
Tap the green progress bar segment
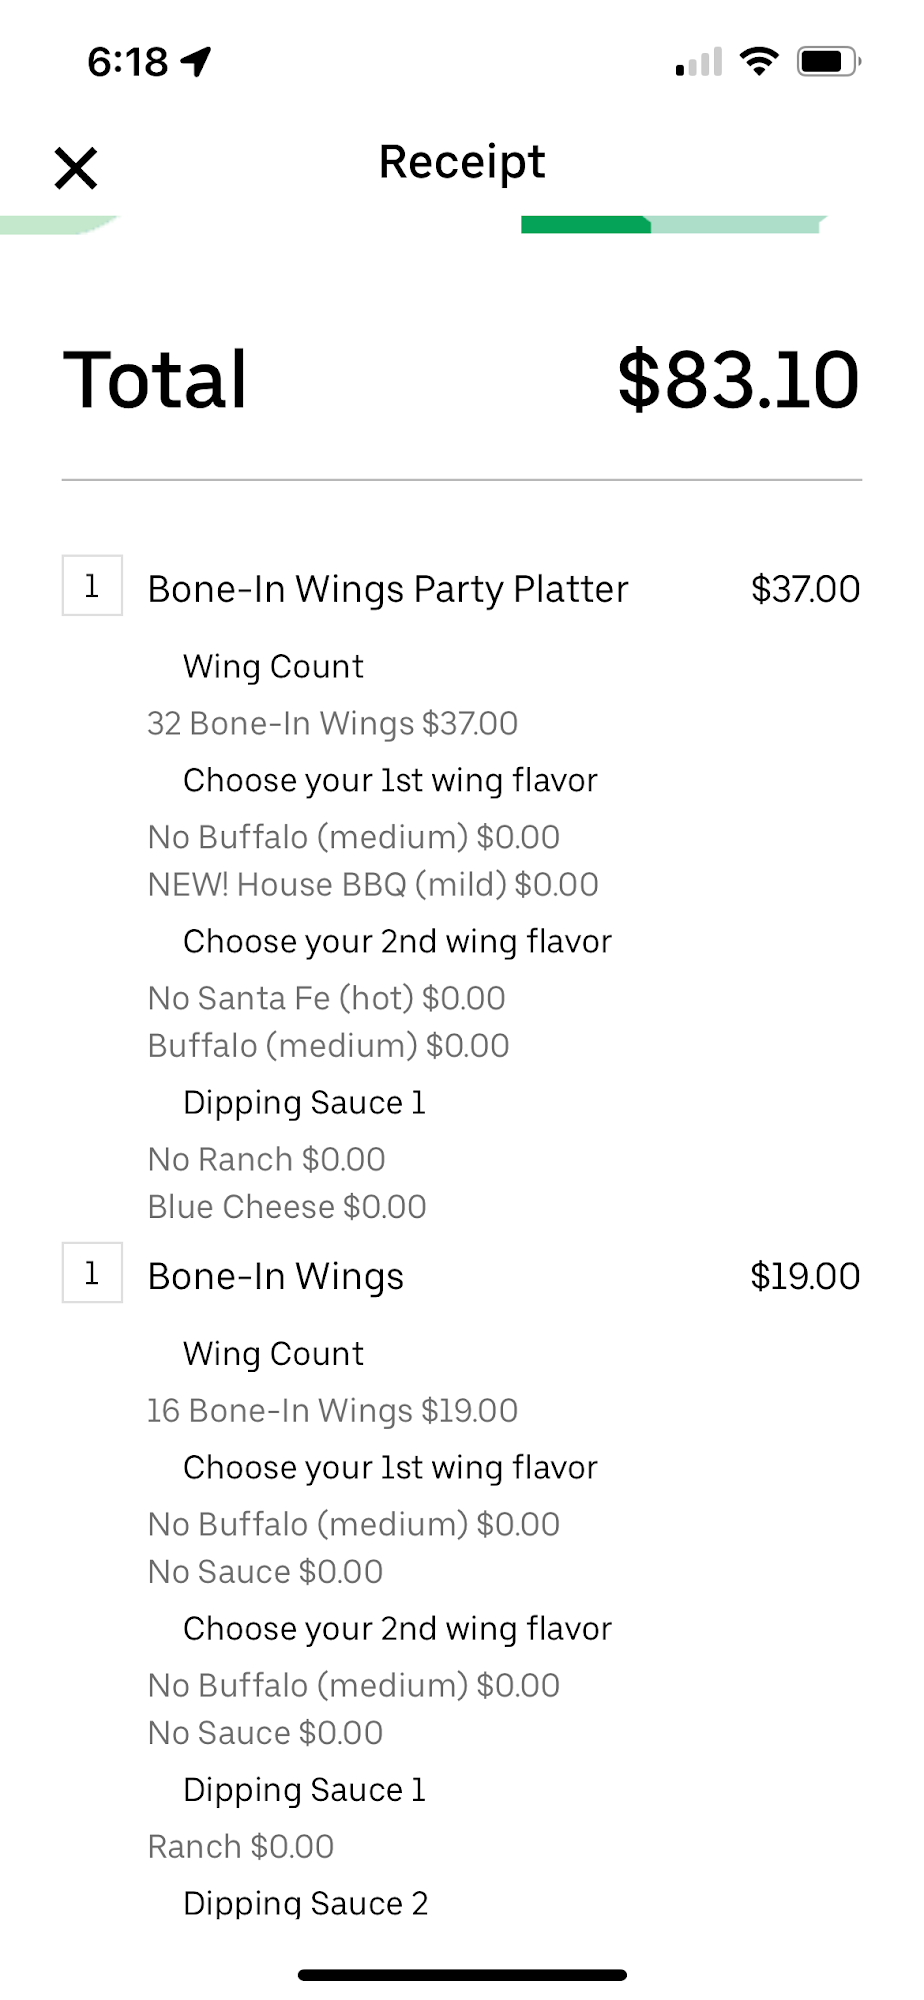click(x=586, y=224)
